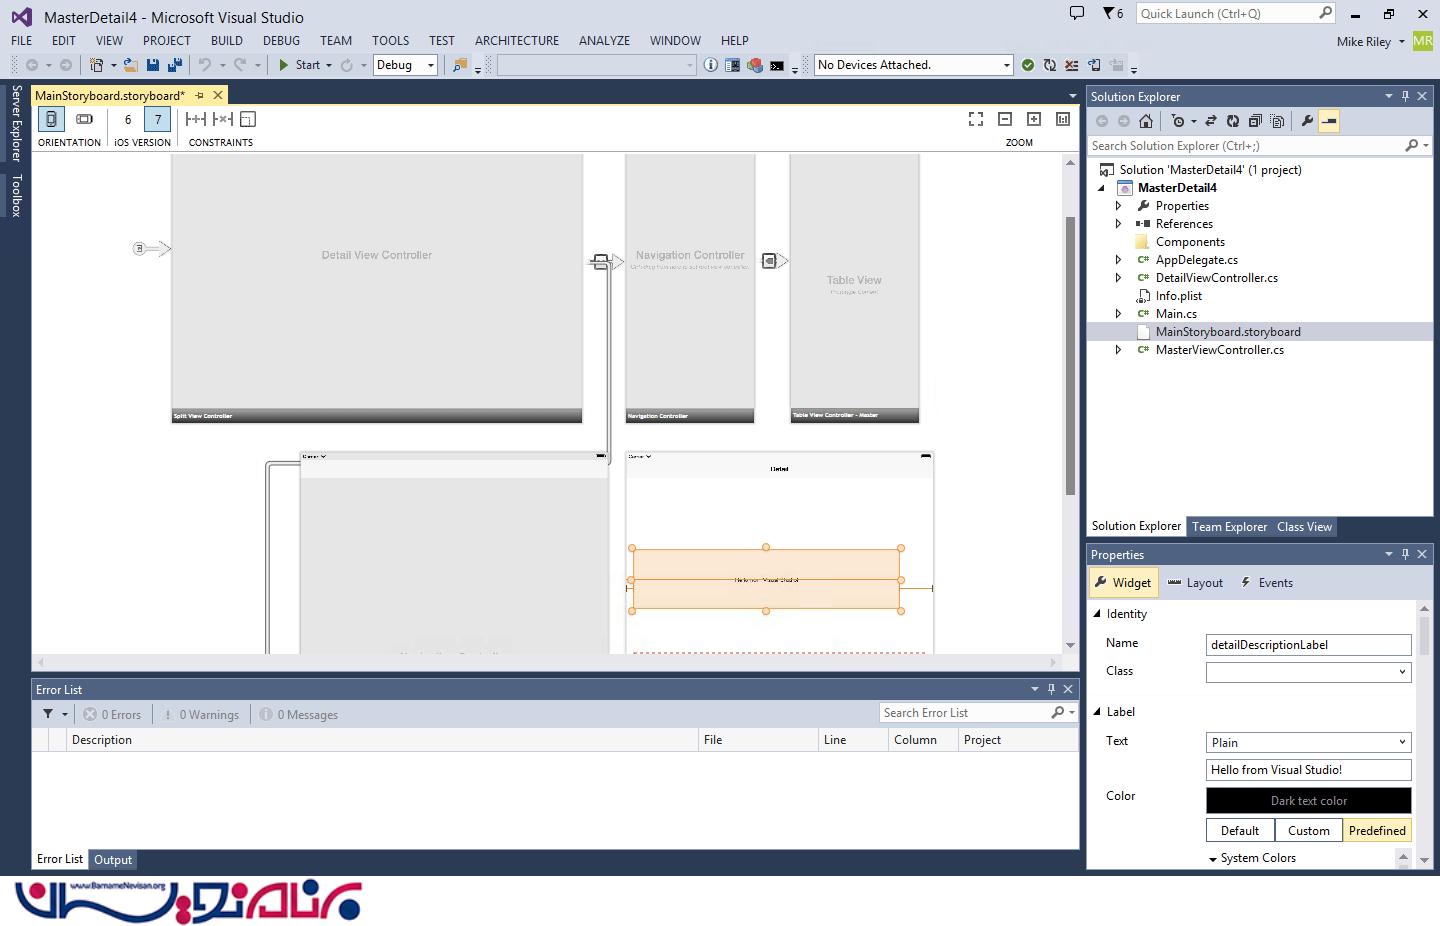Click the Start debugging button
Viewport: 1440px width, 926px height.
coord(299,65)
